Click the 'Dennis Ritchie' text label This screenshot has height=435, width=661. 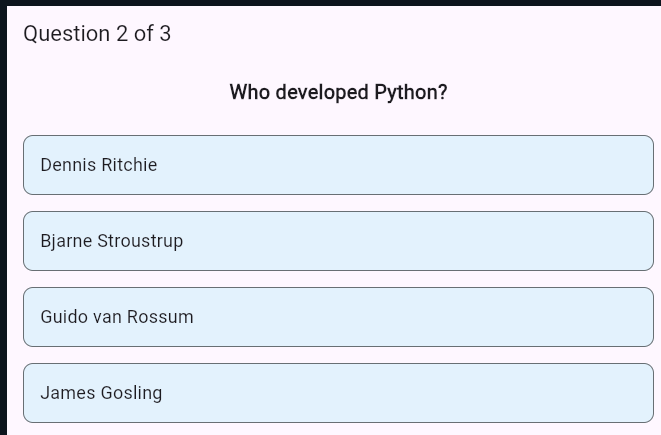(x=99, y=165)
